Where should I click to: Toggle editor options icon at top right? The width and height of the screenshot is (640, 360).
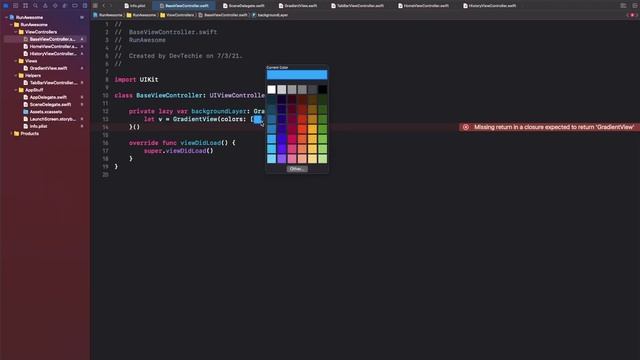point(623,6)
